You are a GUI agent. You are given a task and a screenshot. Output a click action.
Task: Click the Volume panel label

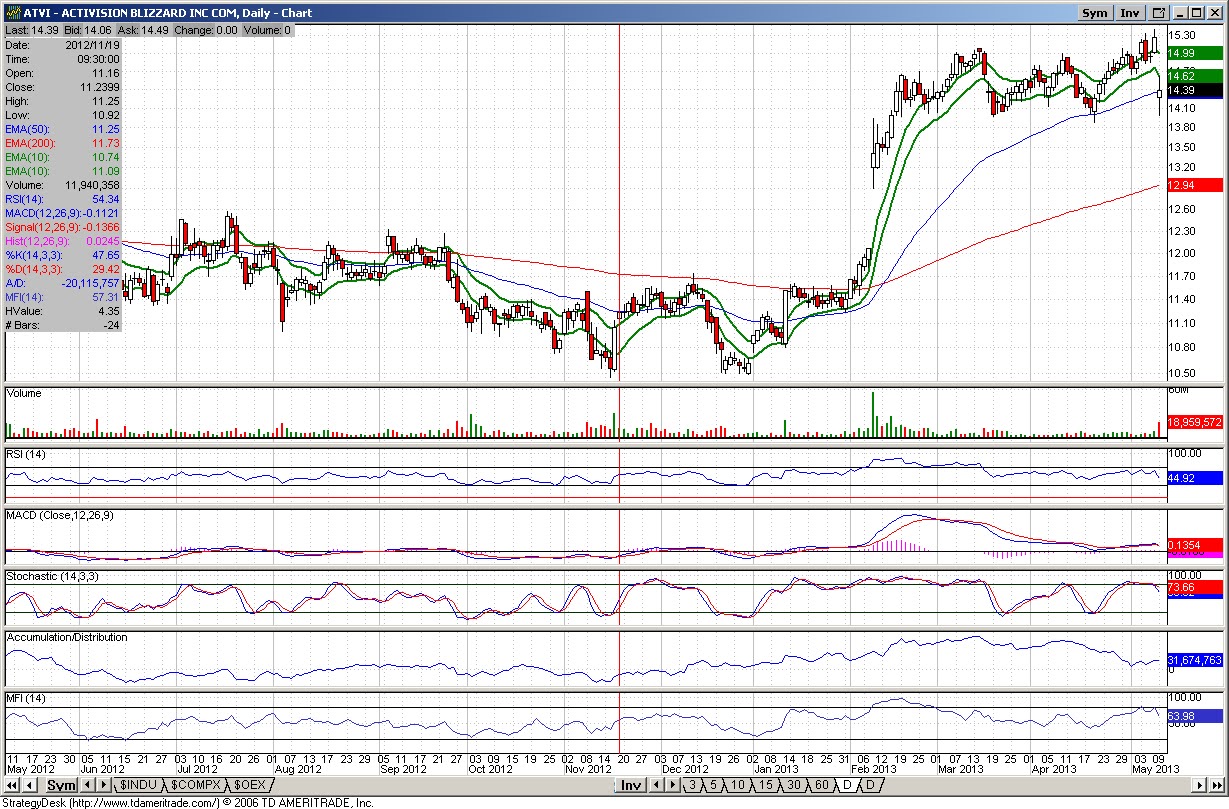click(x=24, y=393)
